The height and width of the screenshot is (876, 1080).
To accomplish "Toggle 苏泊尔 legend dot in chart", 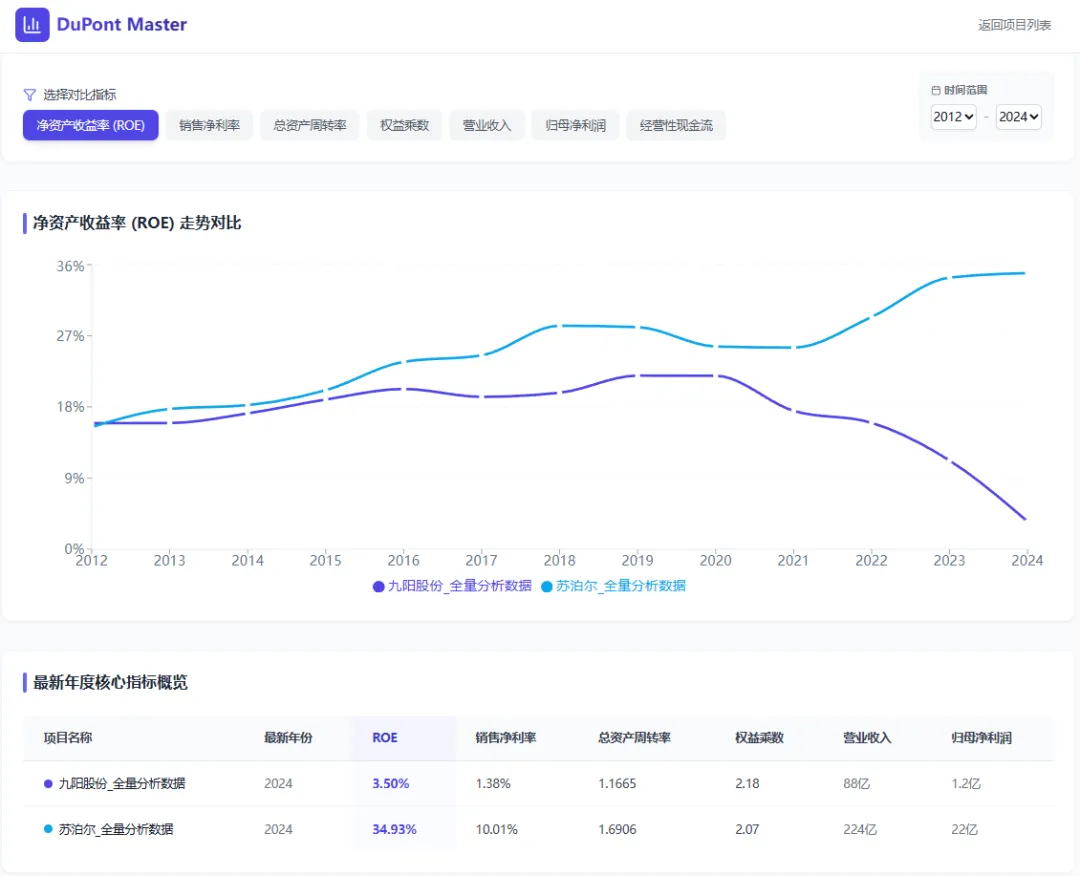I will pyautogui.click(x=546, y=587).
